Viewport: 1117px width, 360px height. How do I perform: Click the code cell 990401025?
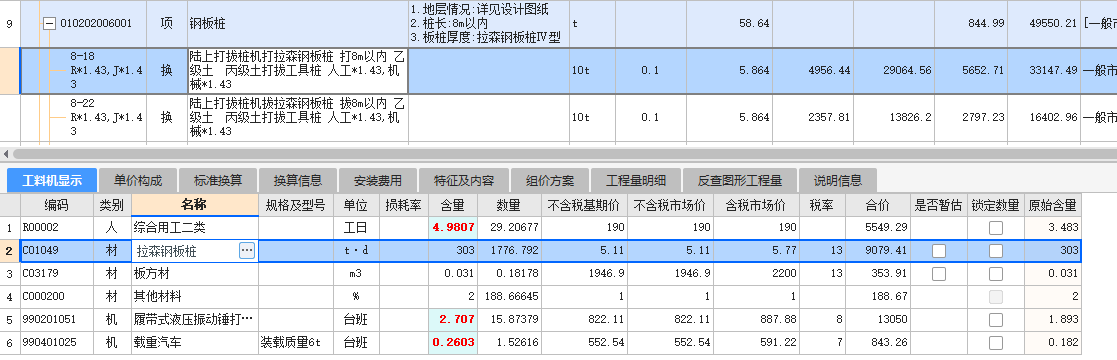tap(57, 343)
